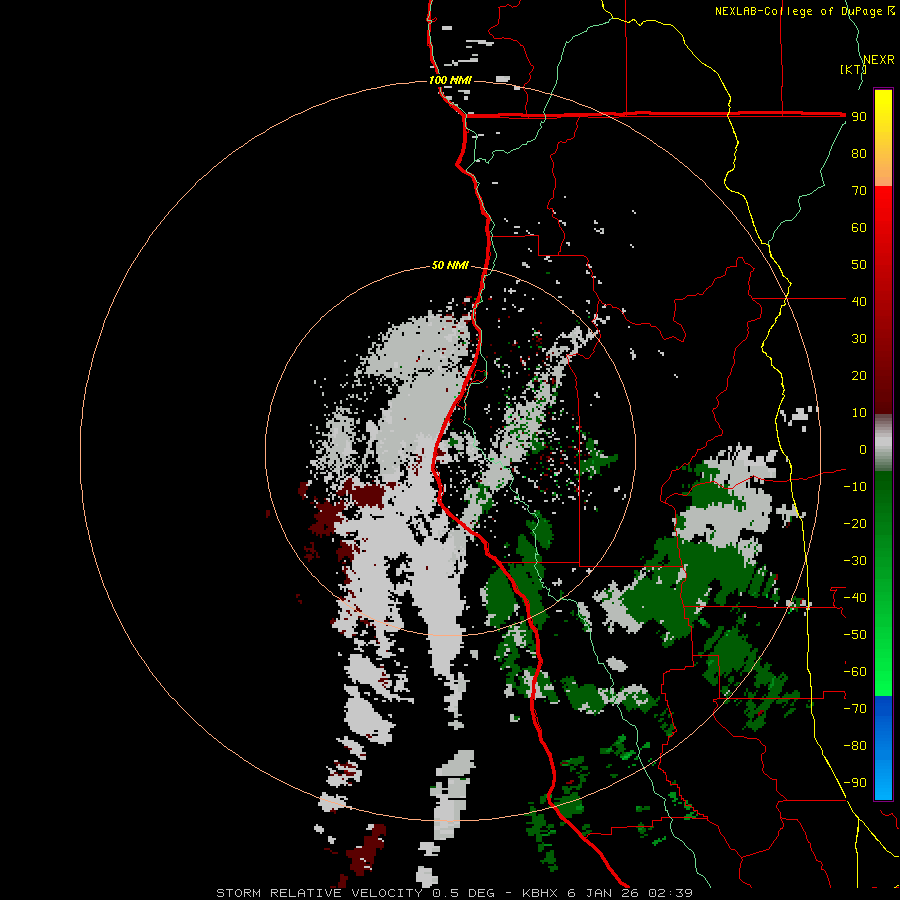Select the positive 10 knot scale label
This screenshot has height=900, width=900.
pos(859,413)
